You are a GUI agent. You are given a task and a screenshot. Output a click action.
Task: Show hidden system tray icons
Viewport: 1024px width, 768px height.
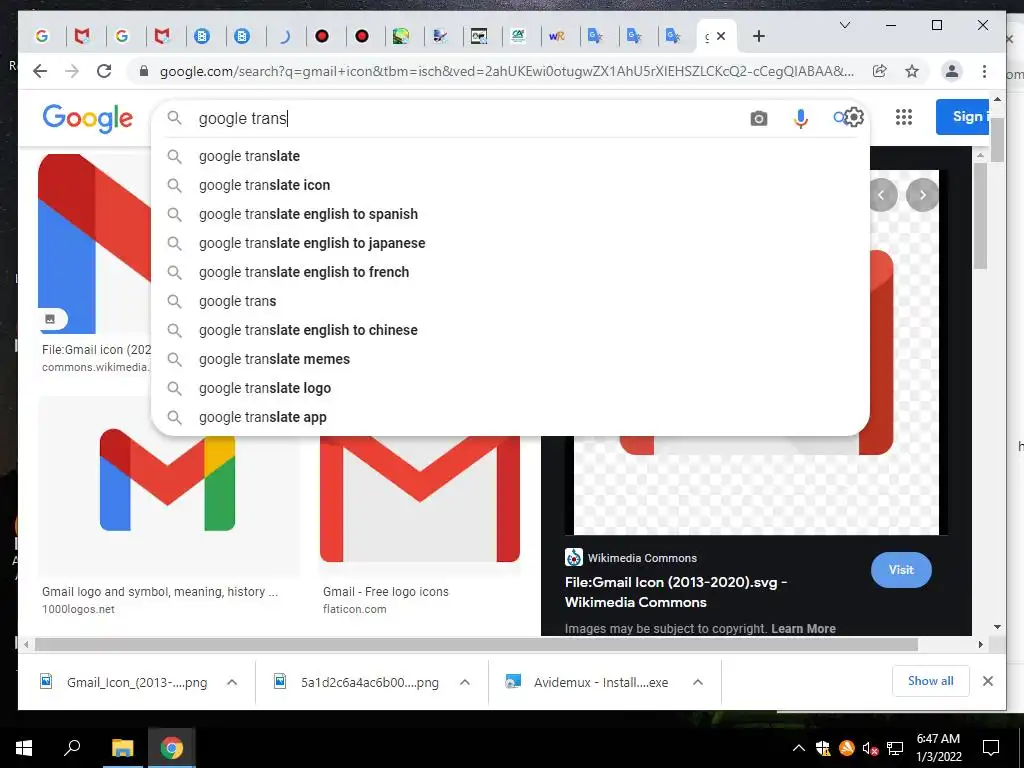pyautogui.click(x=798, y=748)
